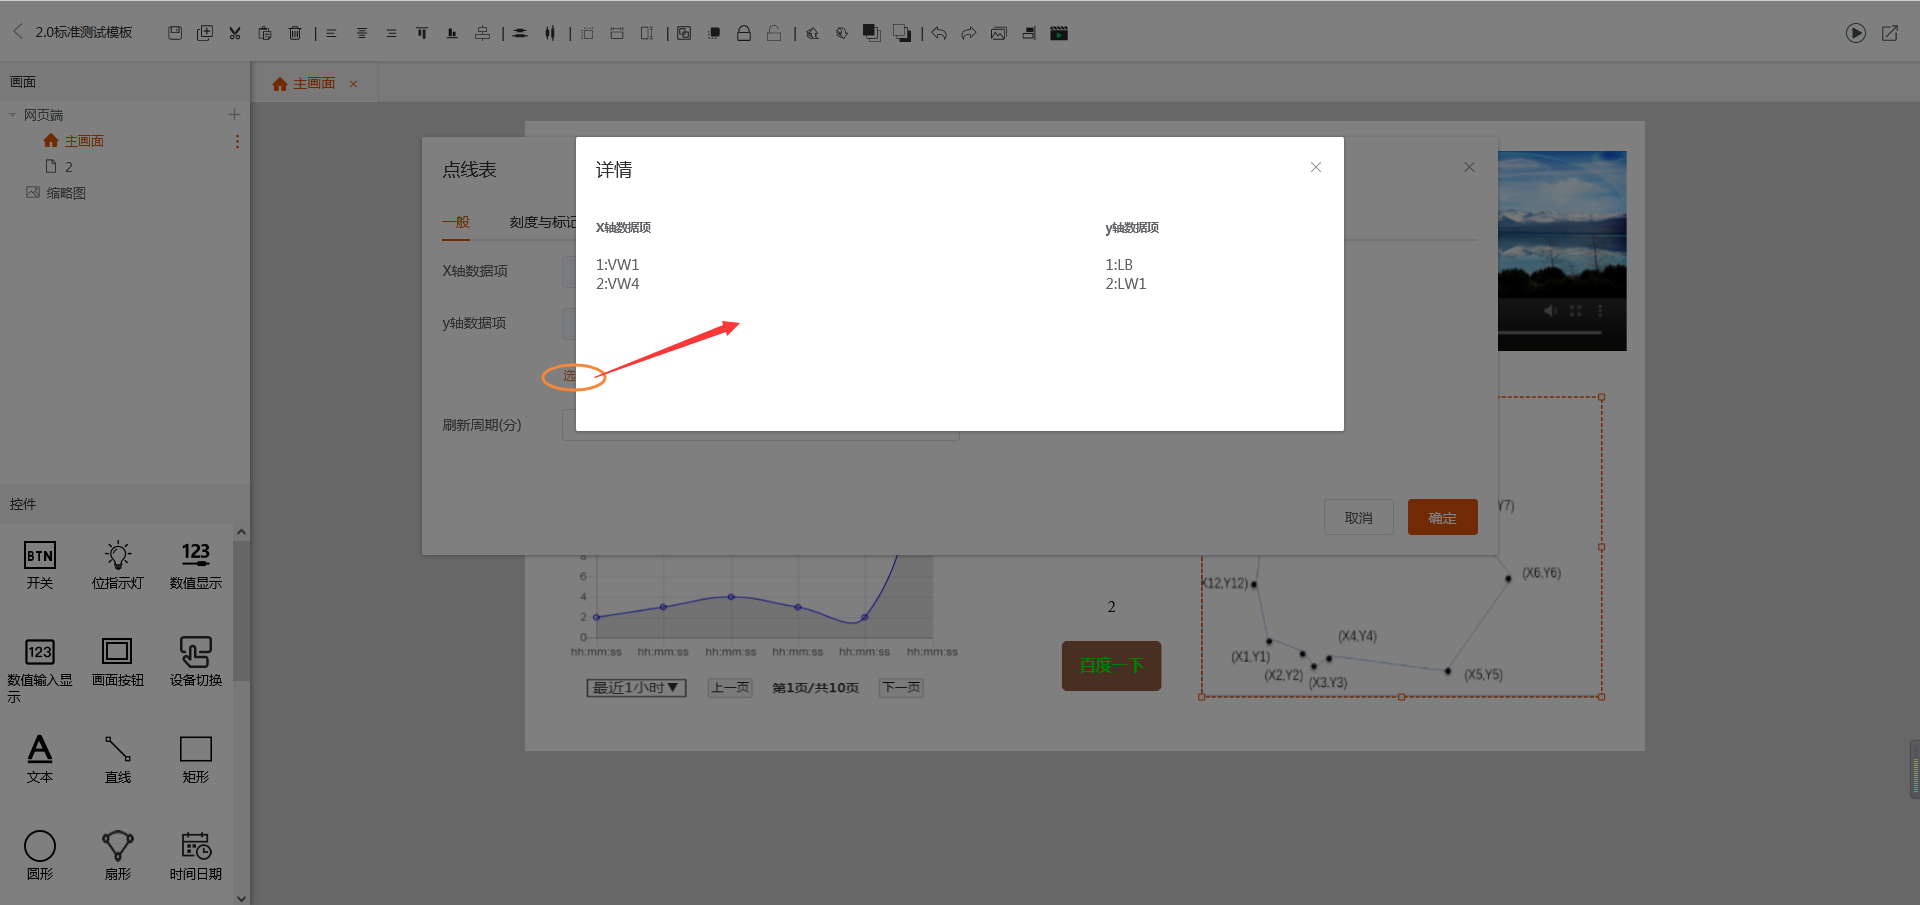Select the 时间日期 control
Image resolution: width=1920 pixels, height=905 pixels.
(x=196, y=856)
